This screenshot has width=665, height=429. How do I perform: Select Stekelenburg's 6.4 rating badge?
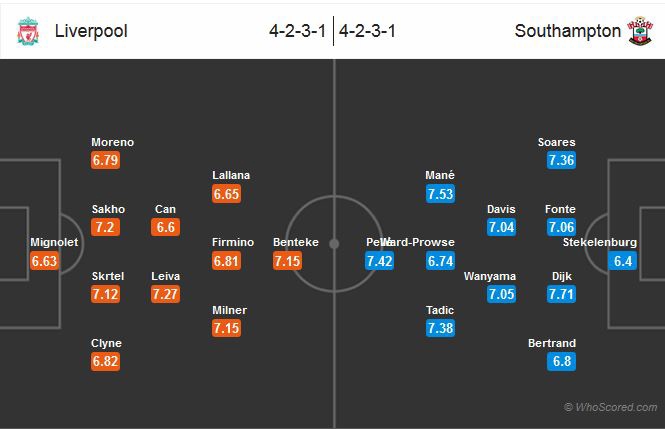[x=622, y=261]
